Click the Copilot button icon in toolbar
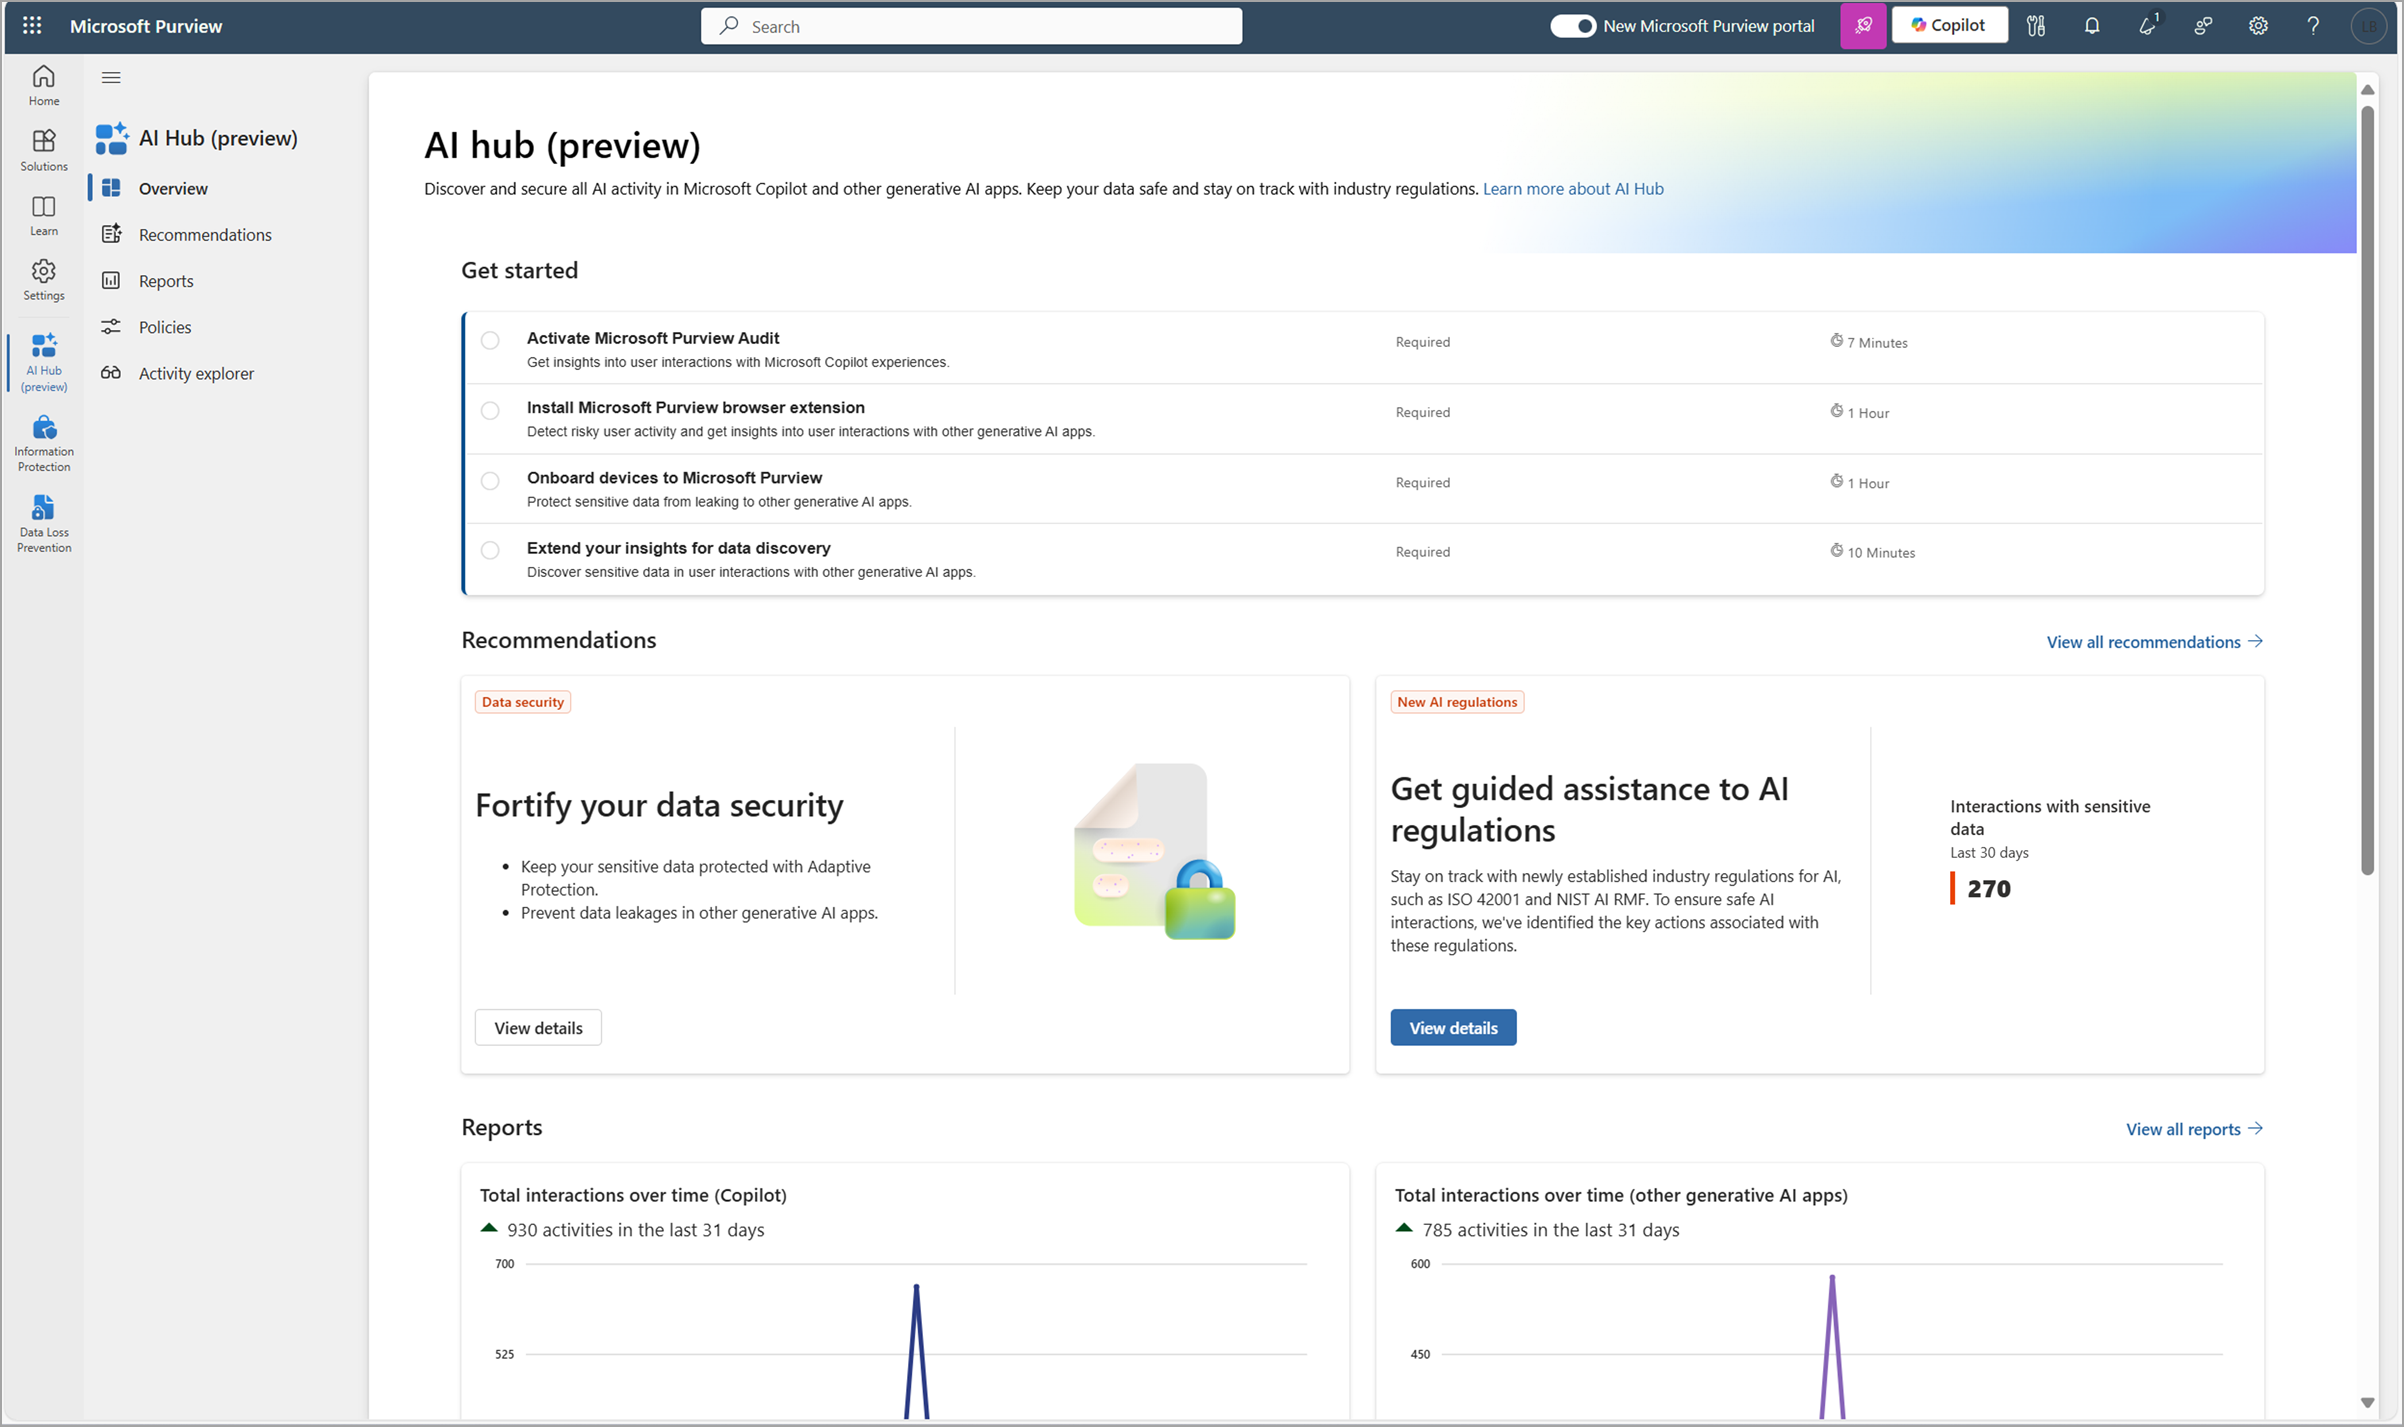2404x1427 pixels. point(1950,25)
